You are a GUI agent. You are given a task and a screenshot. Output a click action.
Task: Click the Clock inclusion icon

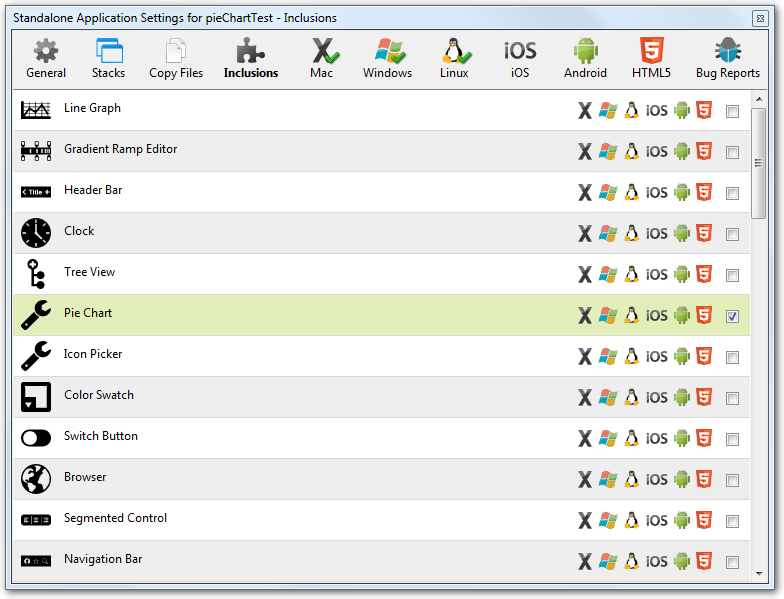pyautogui.click(x=36, y=232)
